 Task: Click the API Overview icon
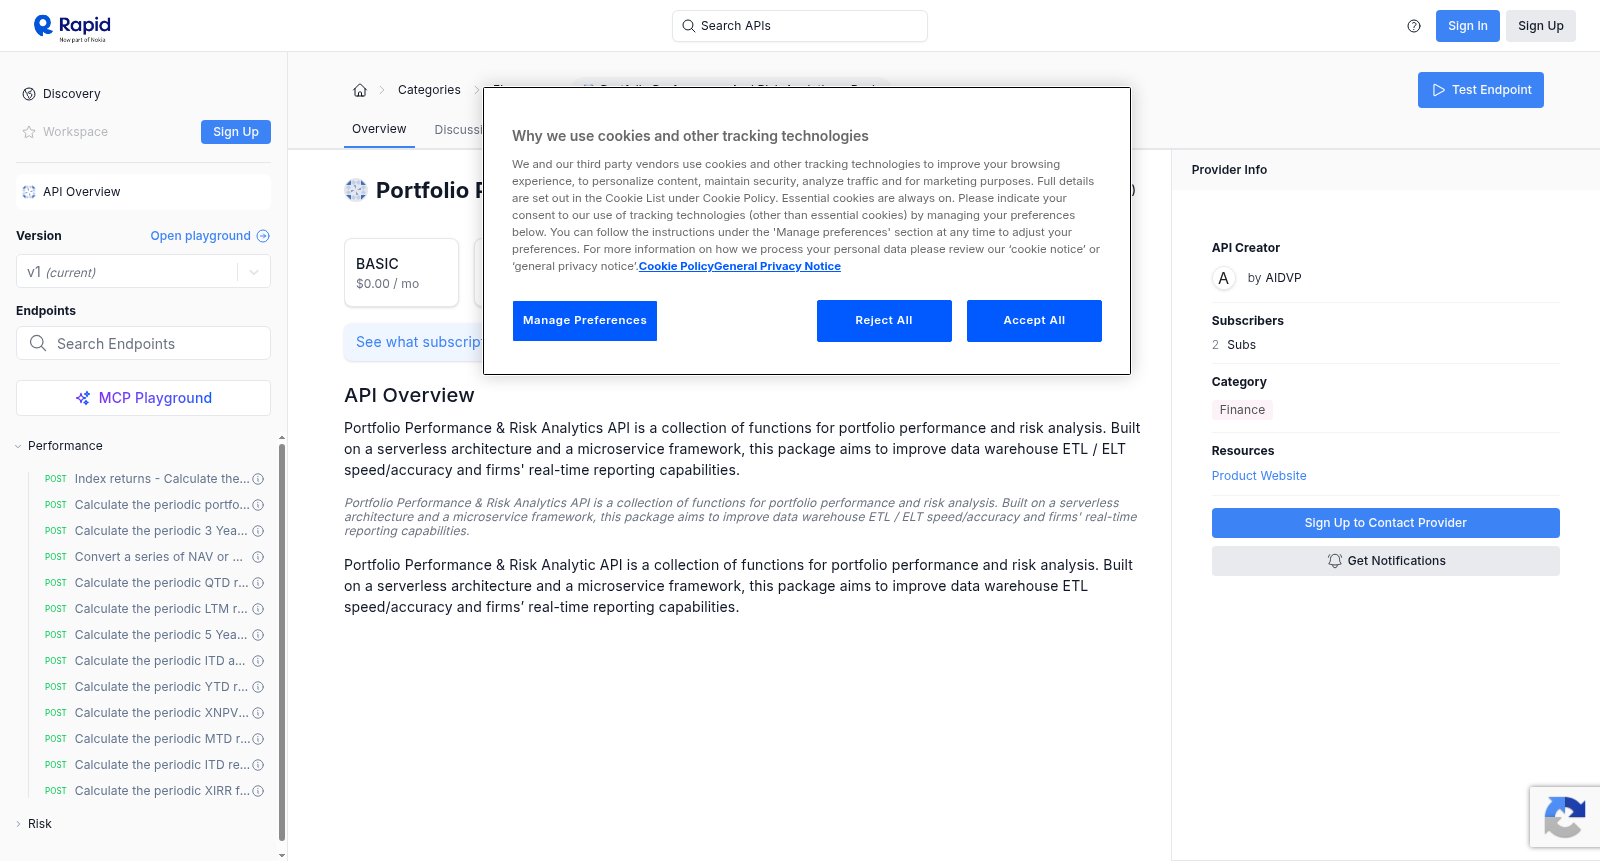coord(29,192)
